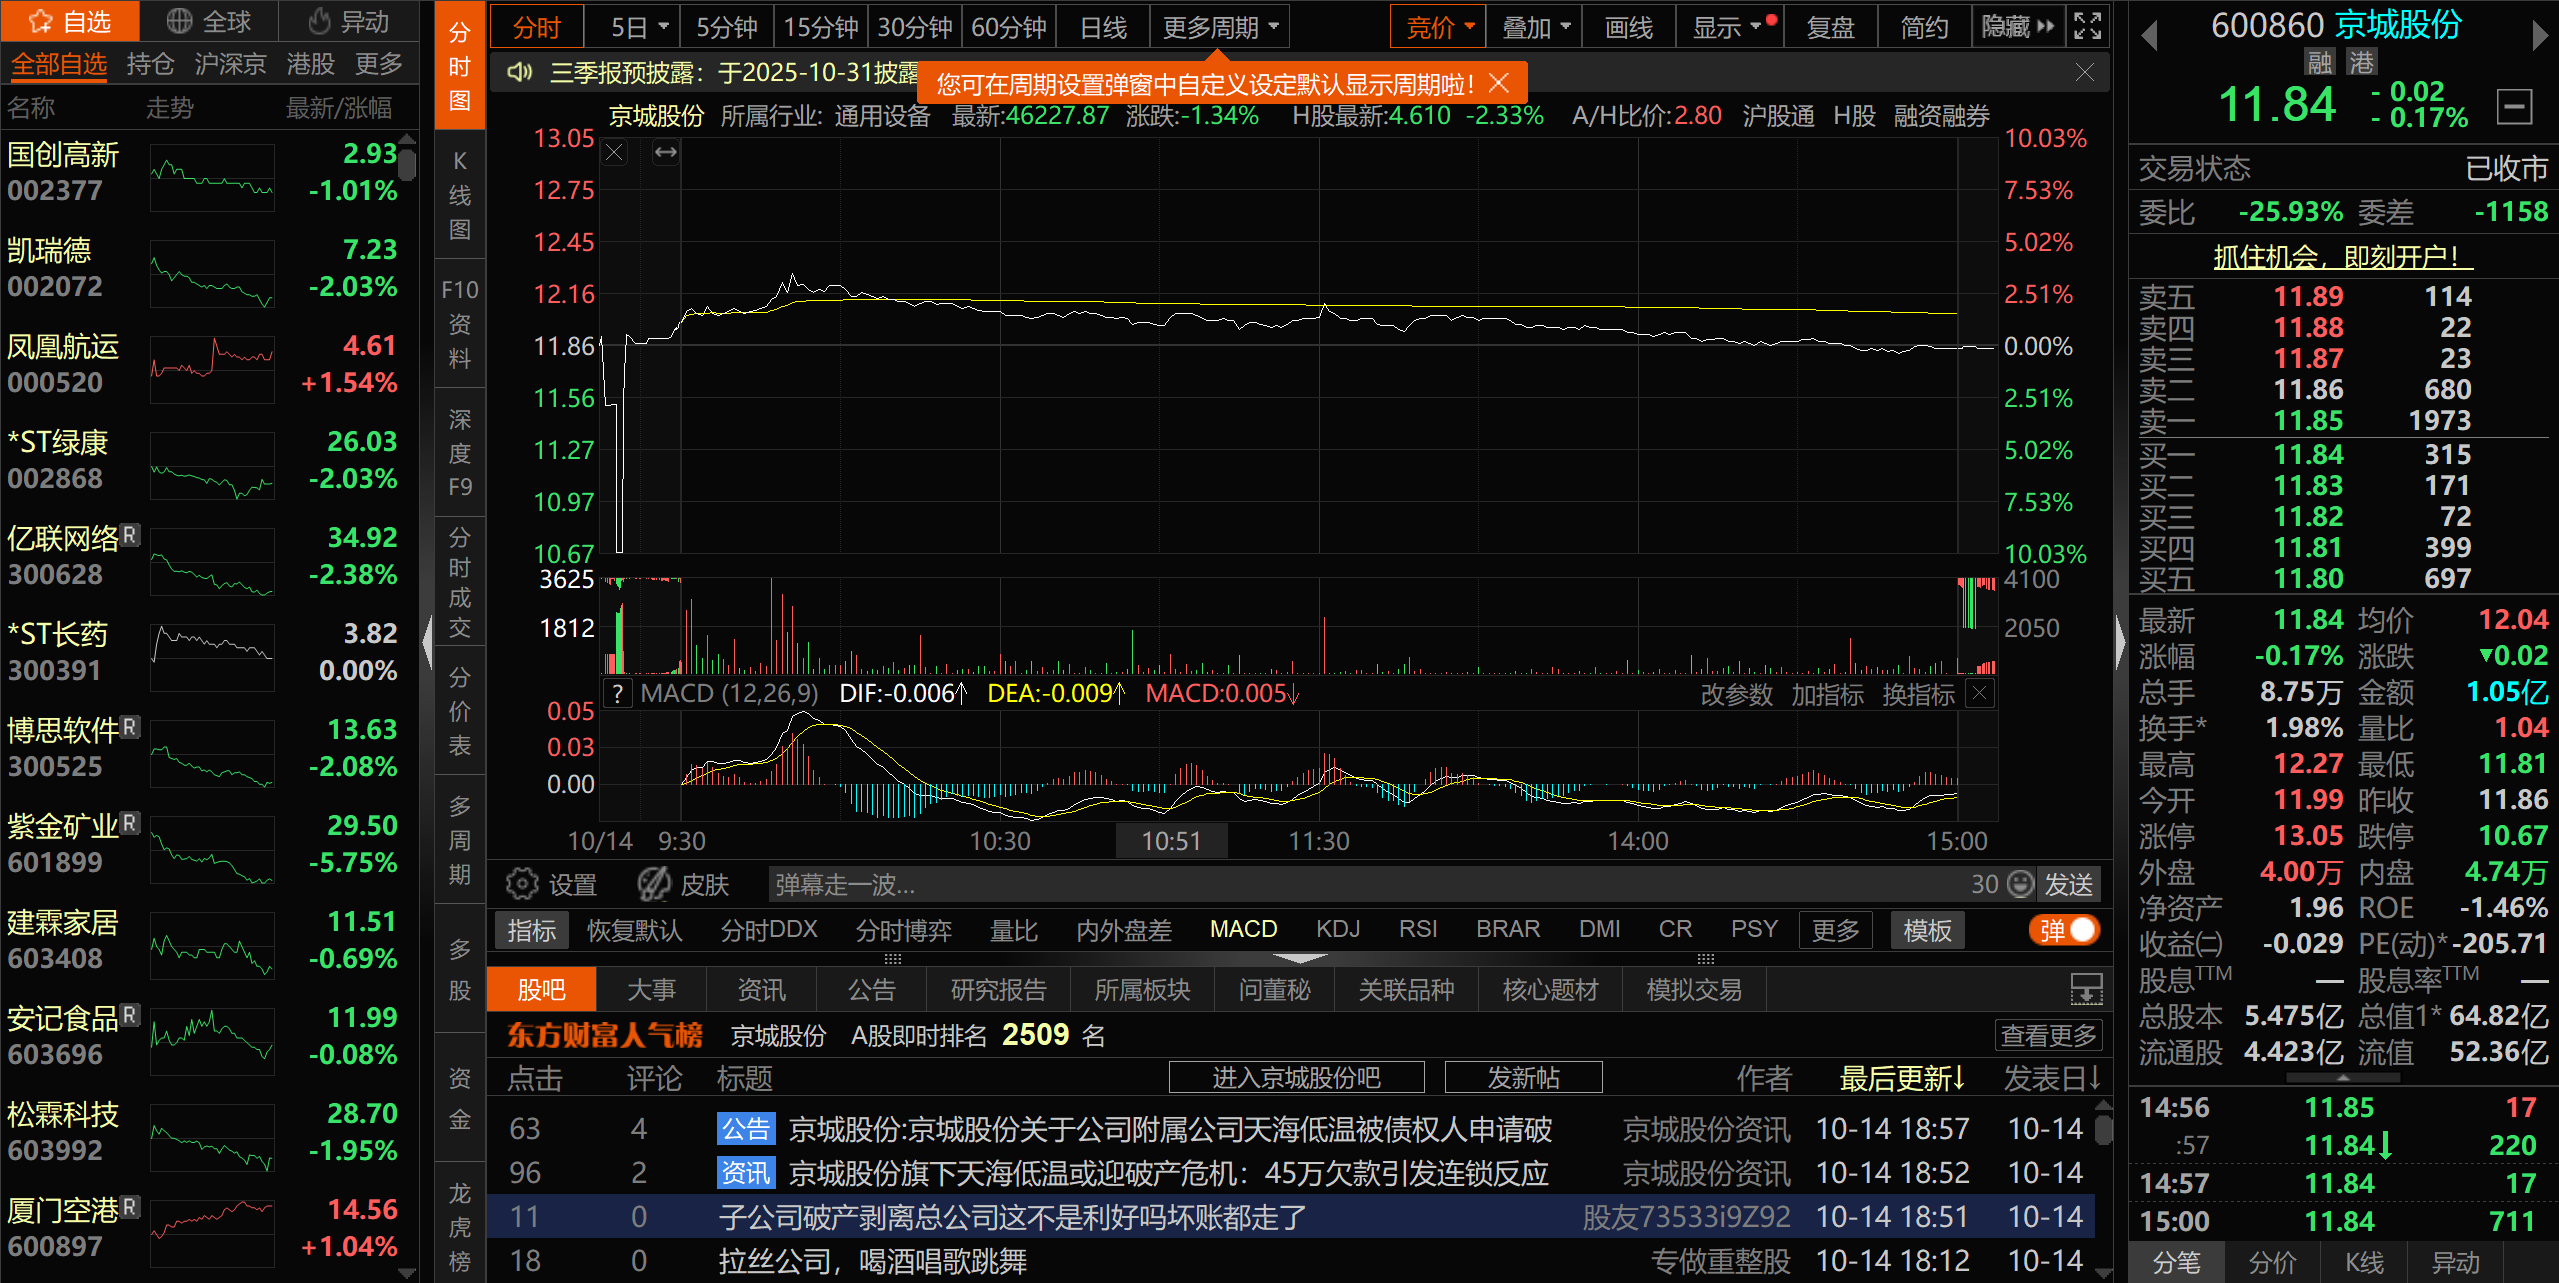Go to next stock with right arrow
This screenshot has height=1283, width=2559.
pos(2539,36)
